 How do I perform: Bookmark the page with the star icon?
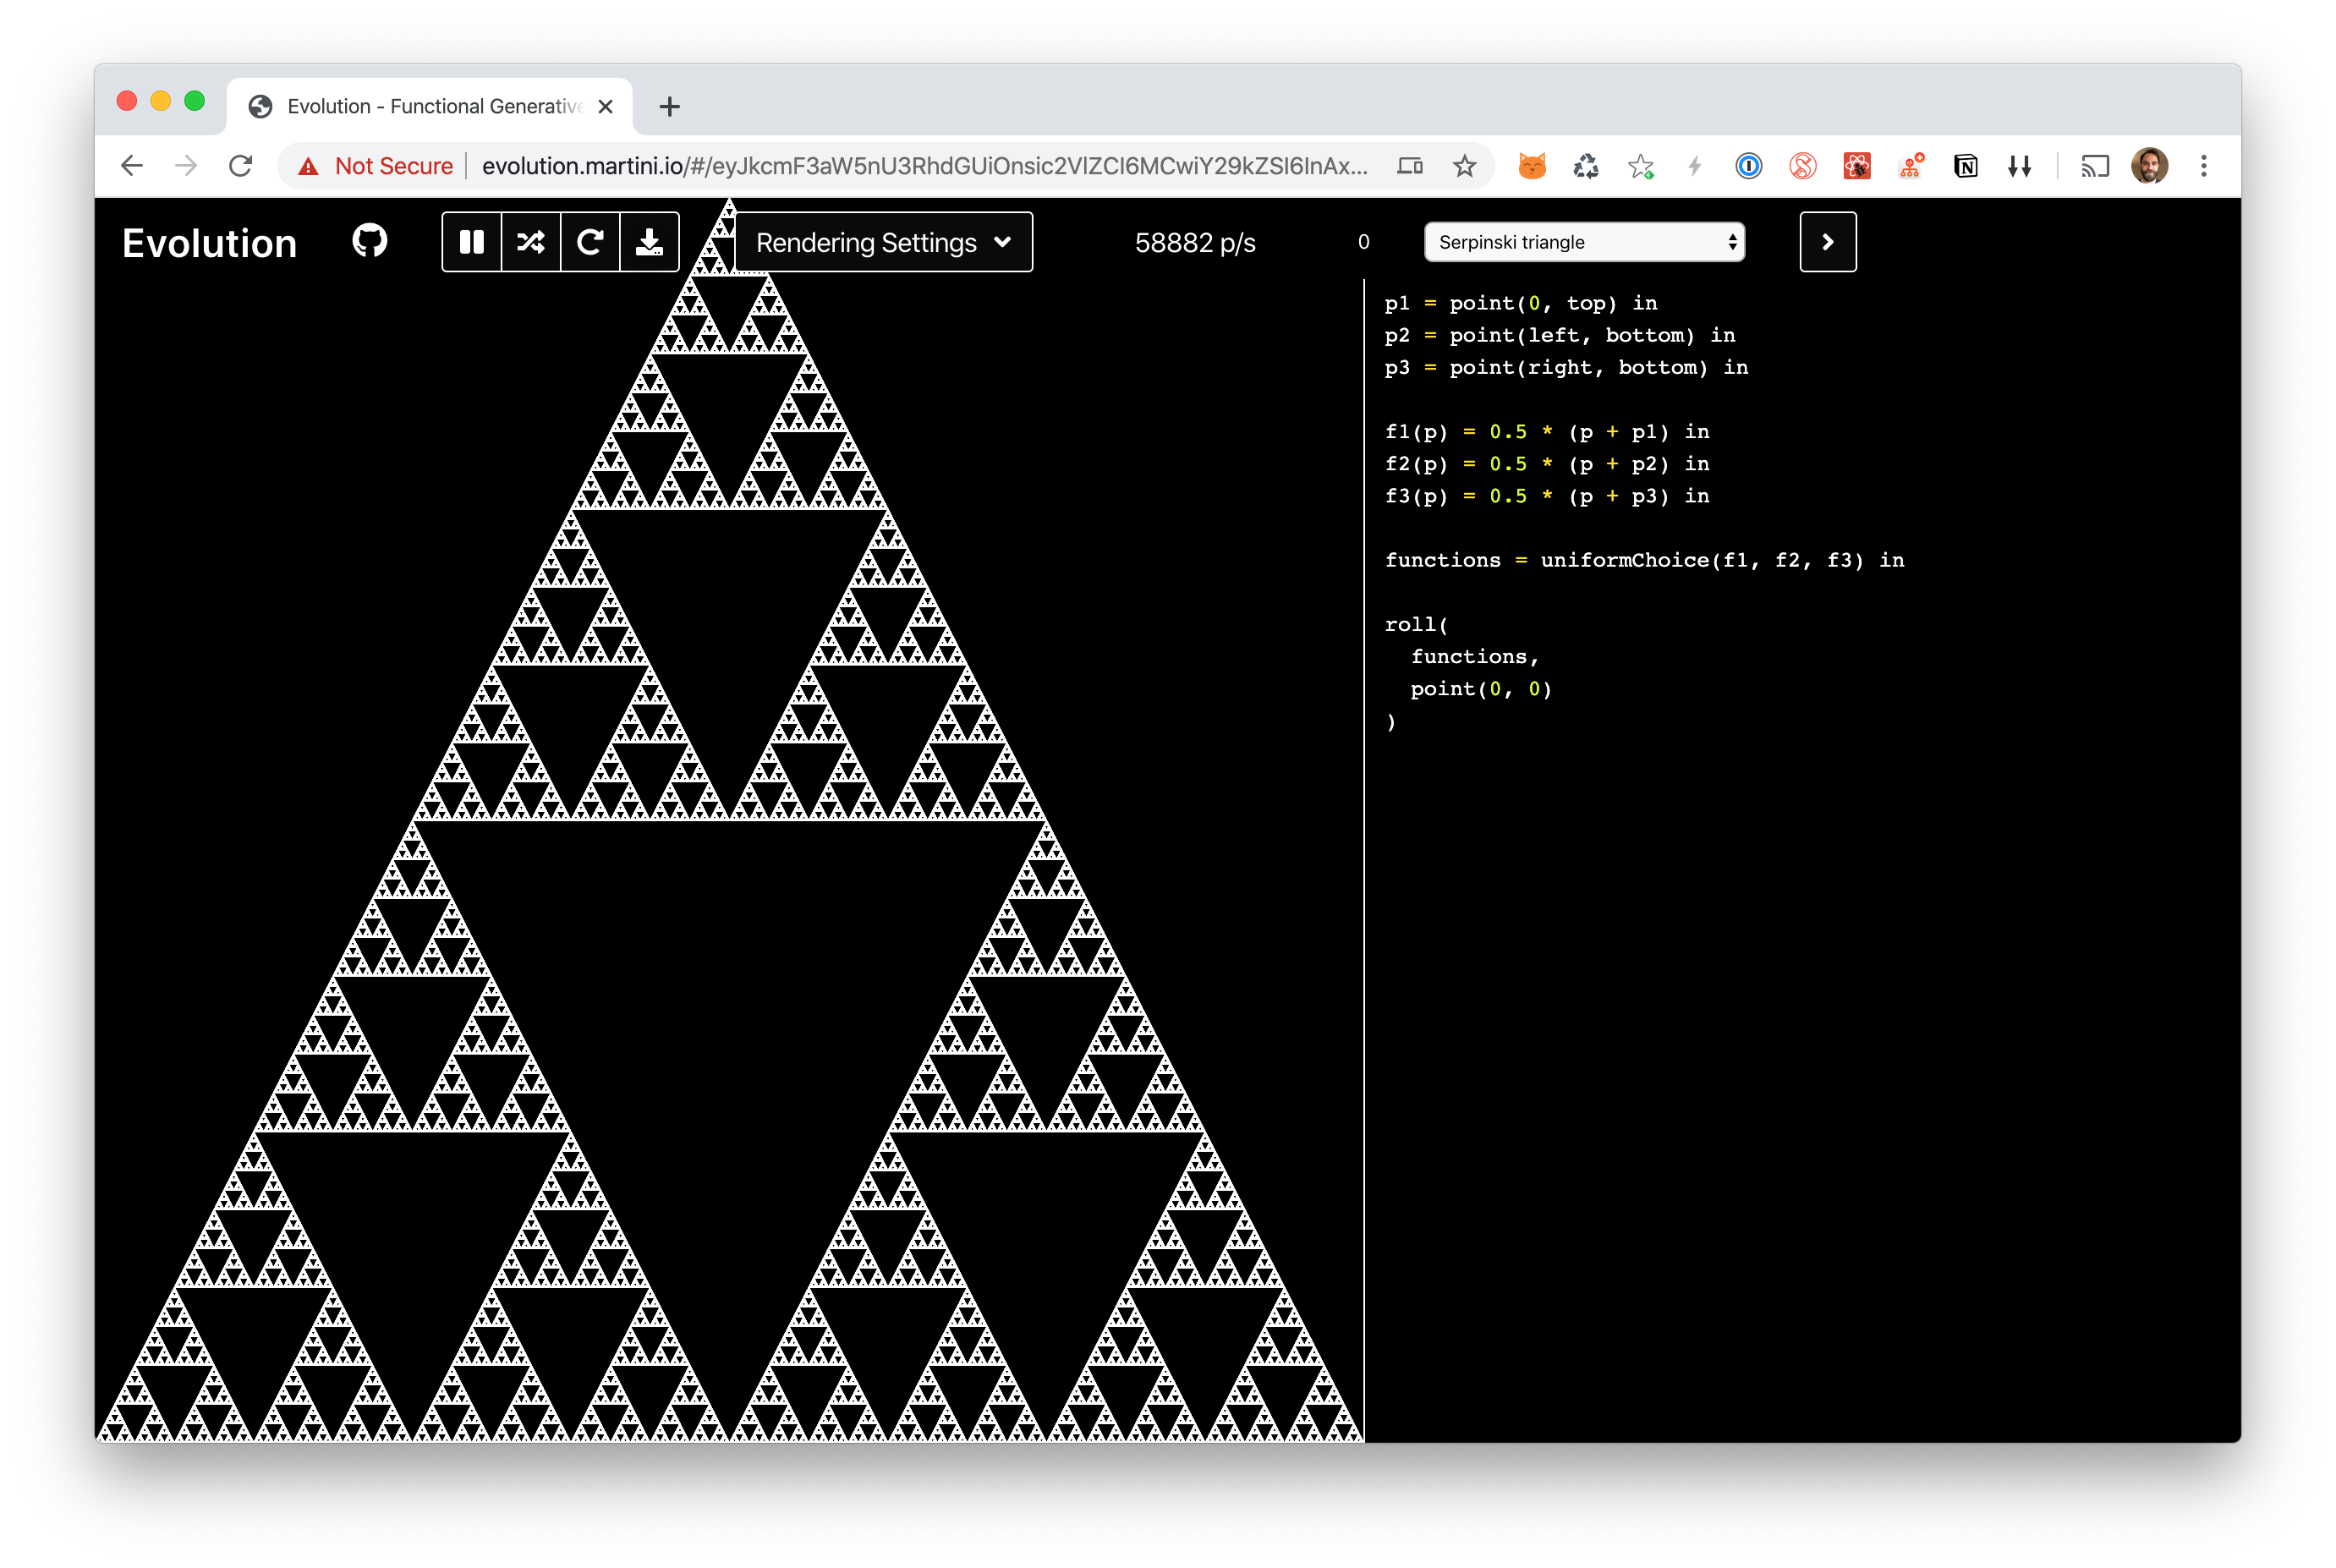click(1464, 166)
